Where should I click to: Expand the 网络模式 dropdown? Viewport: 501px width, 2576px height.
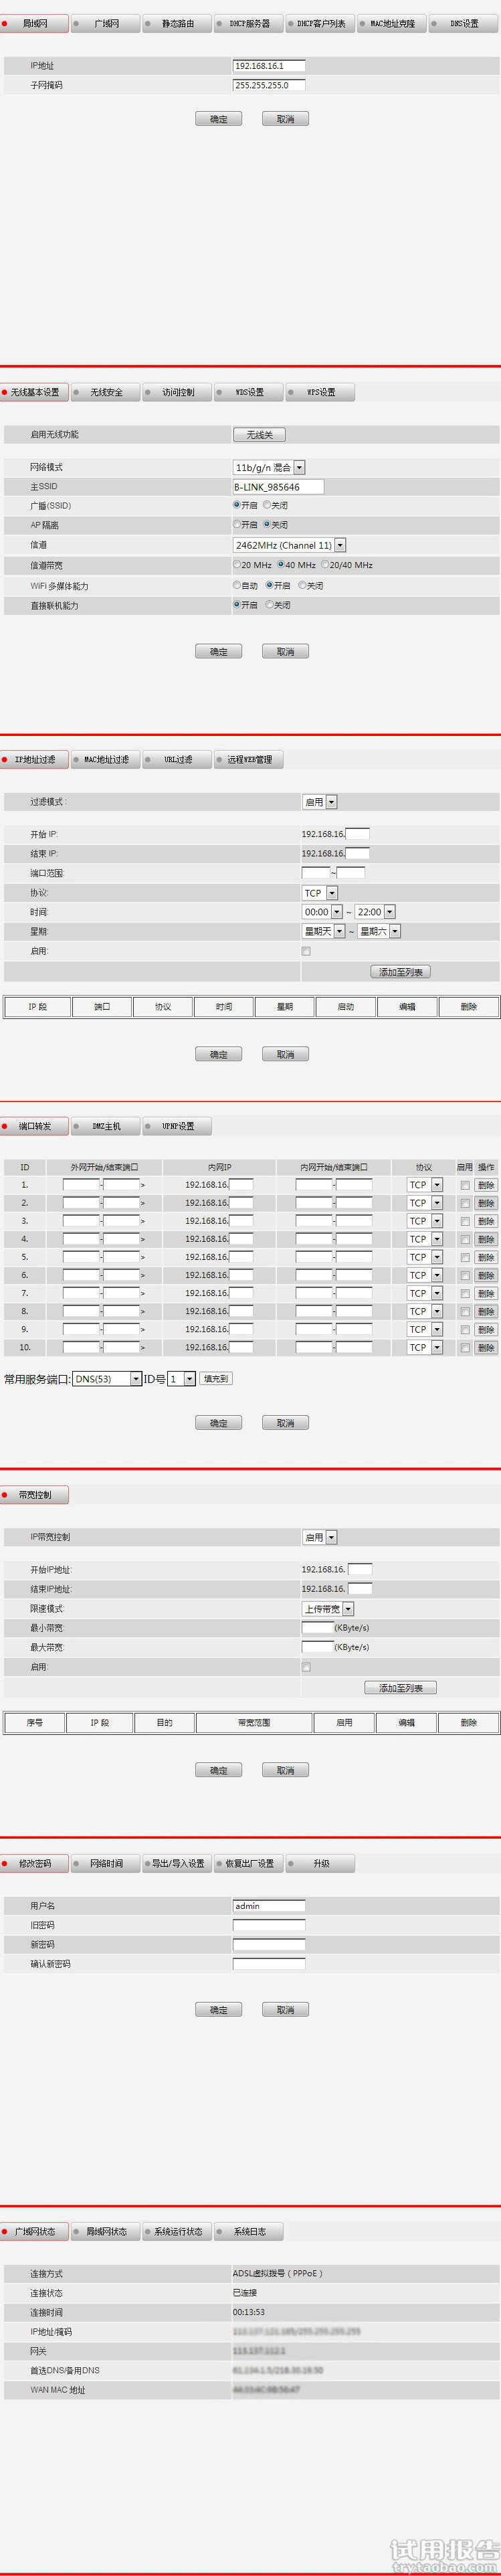tap(299, 467)
